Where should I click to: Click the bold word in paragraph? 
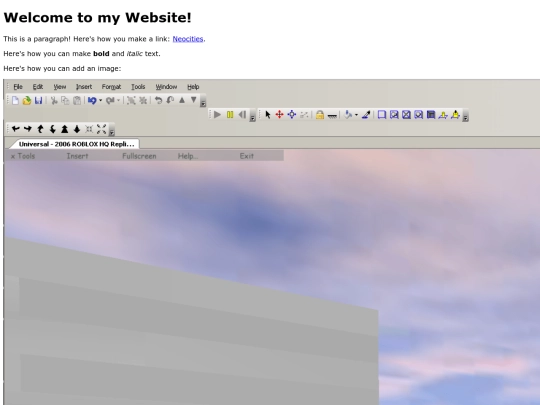coord(101,54)
